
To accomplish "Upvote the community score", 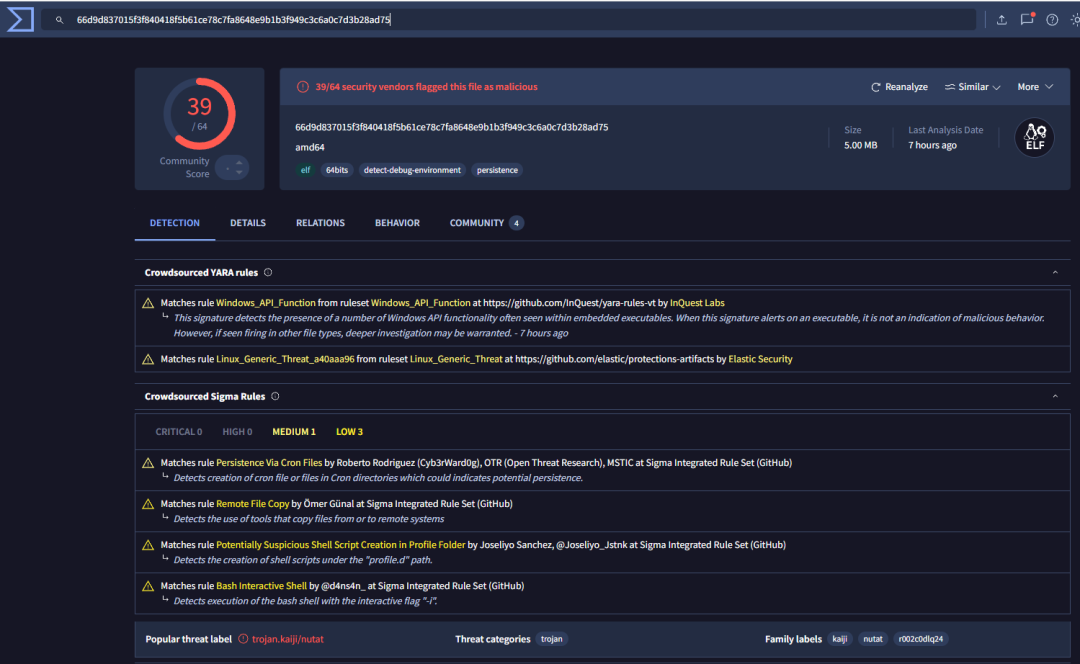I will tap(239, 163).
